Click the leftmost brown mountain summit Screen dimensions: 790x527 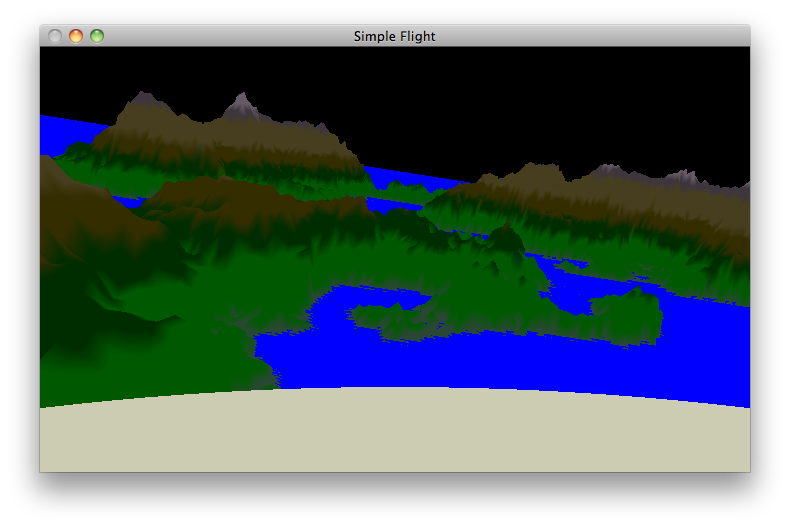point(137,101)
